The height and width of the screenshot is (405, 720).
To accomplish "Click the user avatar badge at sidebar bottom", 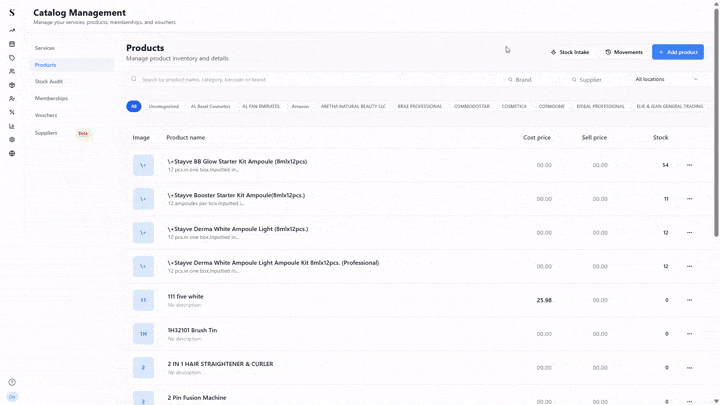I will pyautogui.click(x=12, y=397).
